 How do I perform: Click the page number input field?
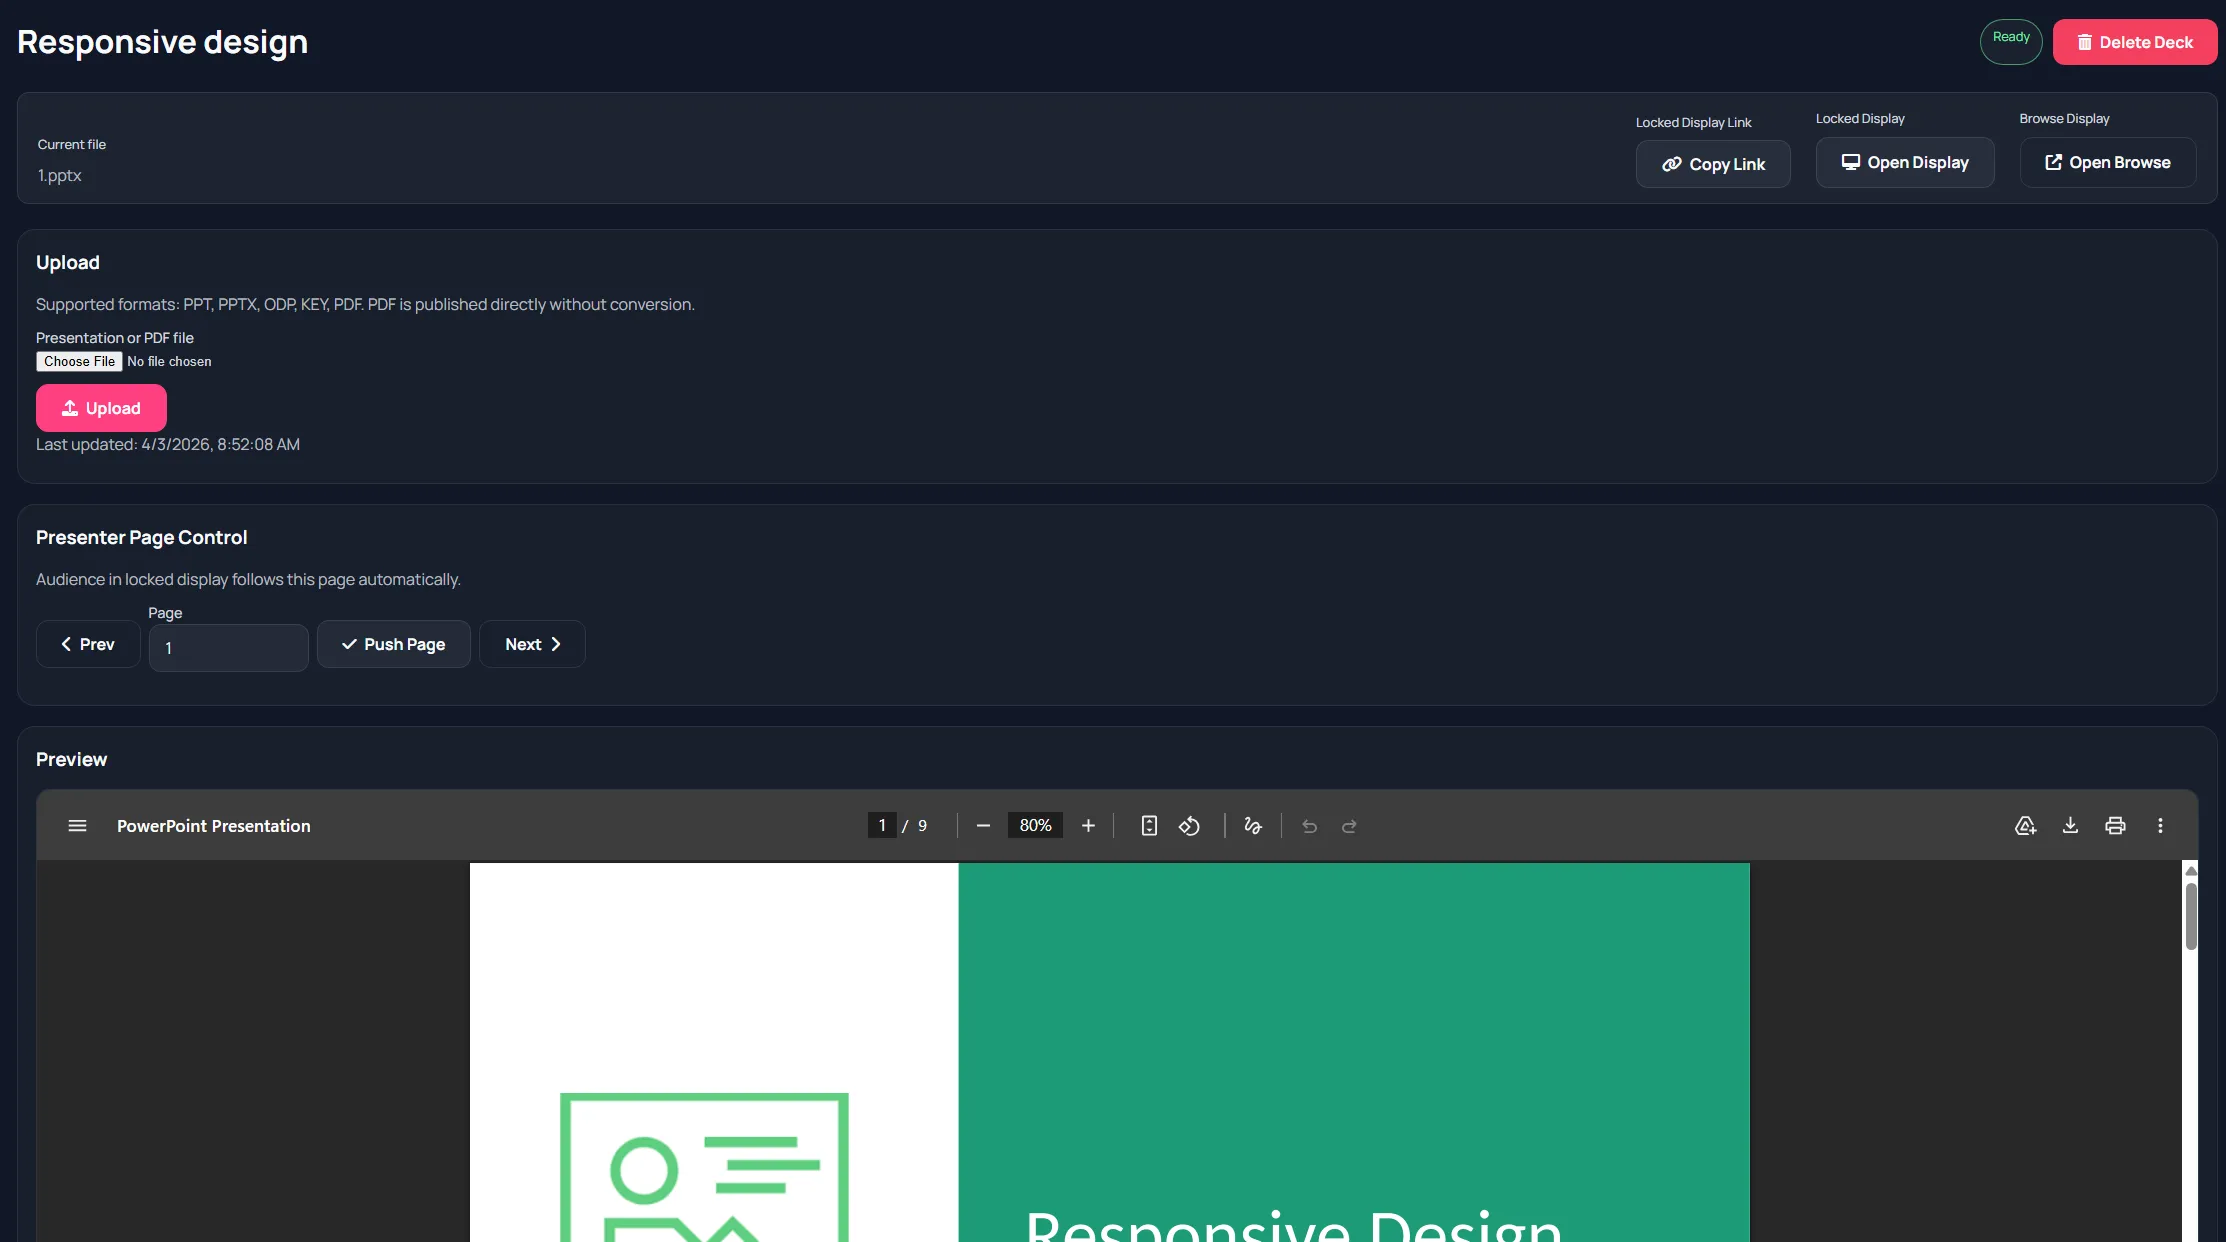coord(228,647)
